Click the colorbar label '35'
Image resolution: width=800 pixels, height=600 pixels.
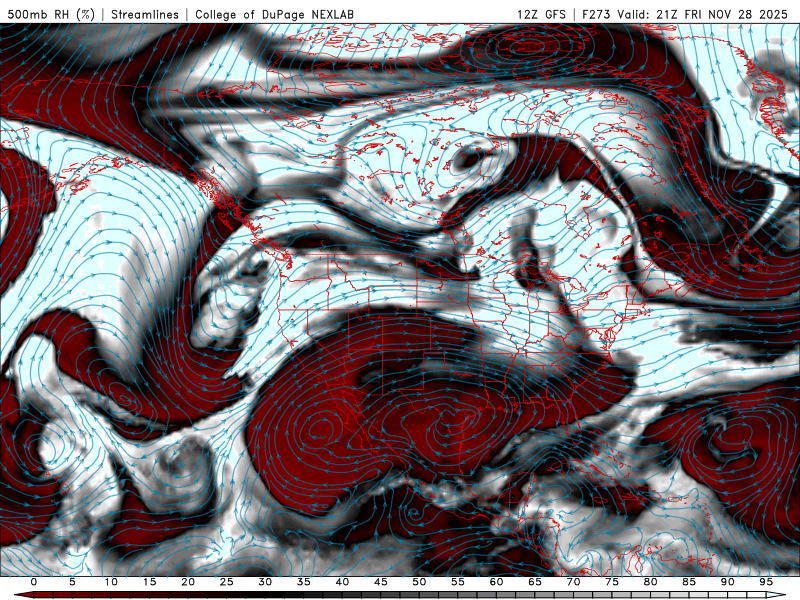coord(304,582)
